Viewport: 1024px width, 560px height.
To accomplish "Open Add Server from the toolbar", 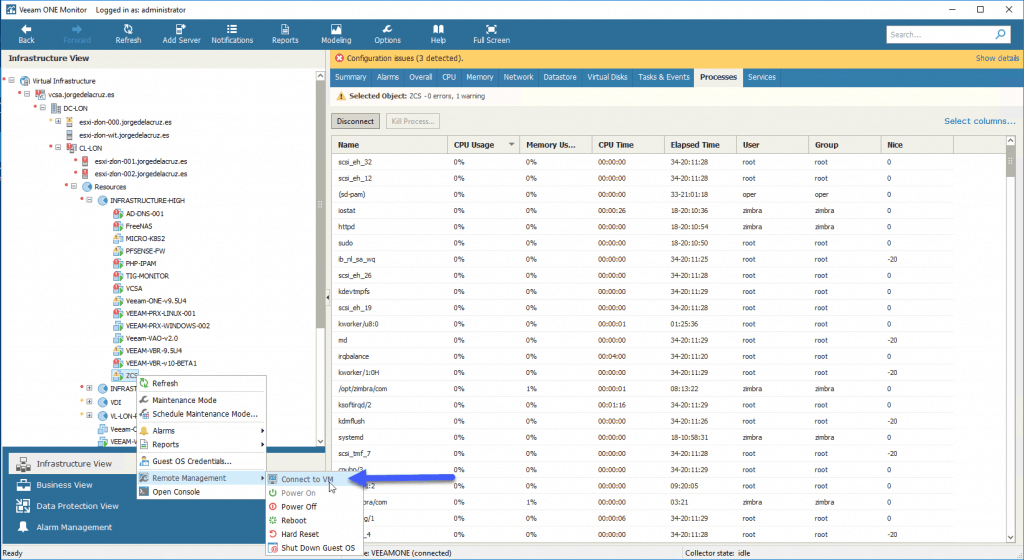I will click(181, 34).
